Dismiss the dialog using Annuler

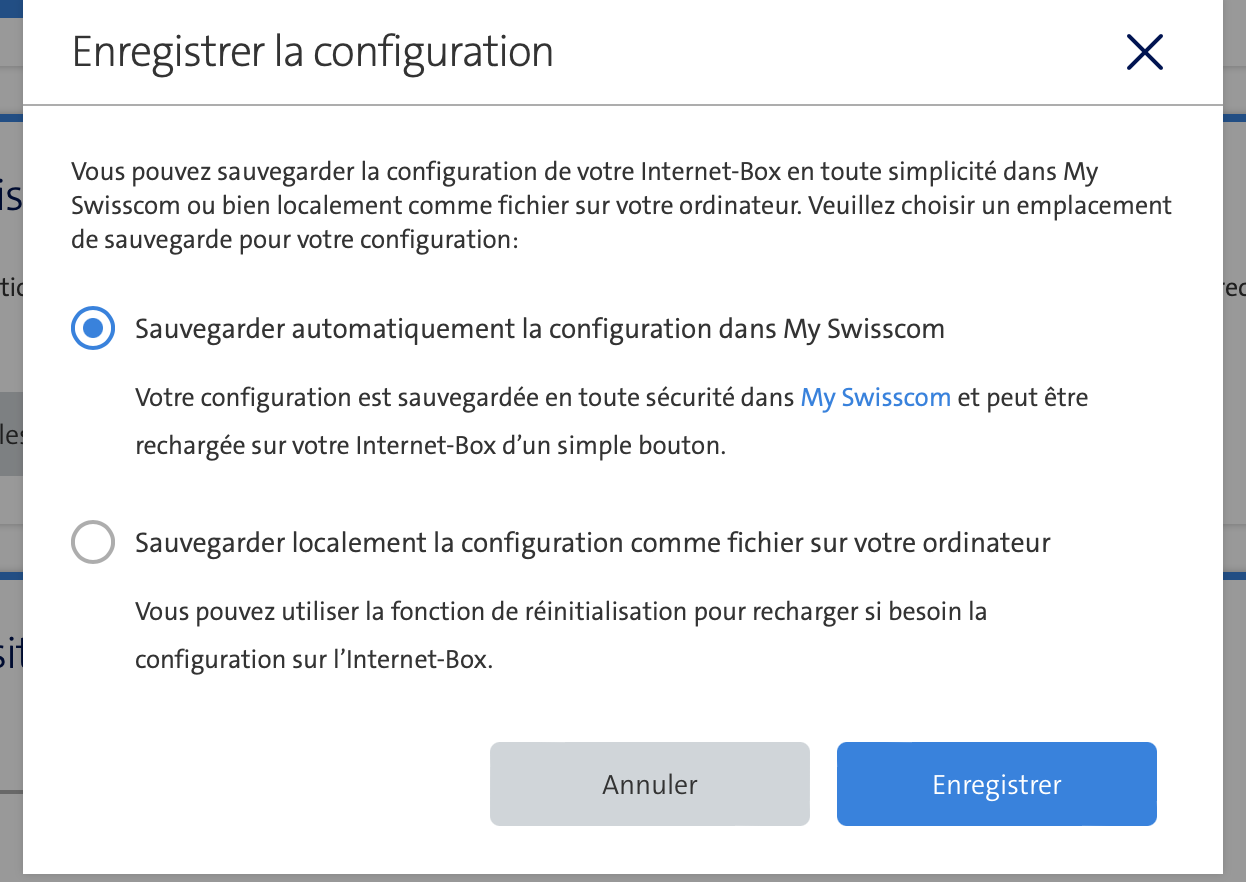point(649,784)
